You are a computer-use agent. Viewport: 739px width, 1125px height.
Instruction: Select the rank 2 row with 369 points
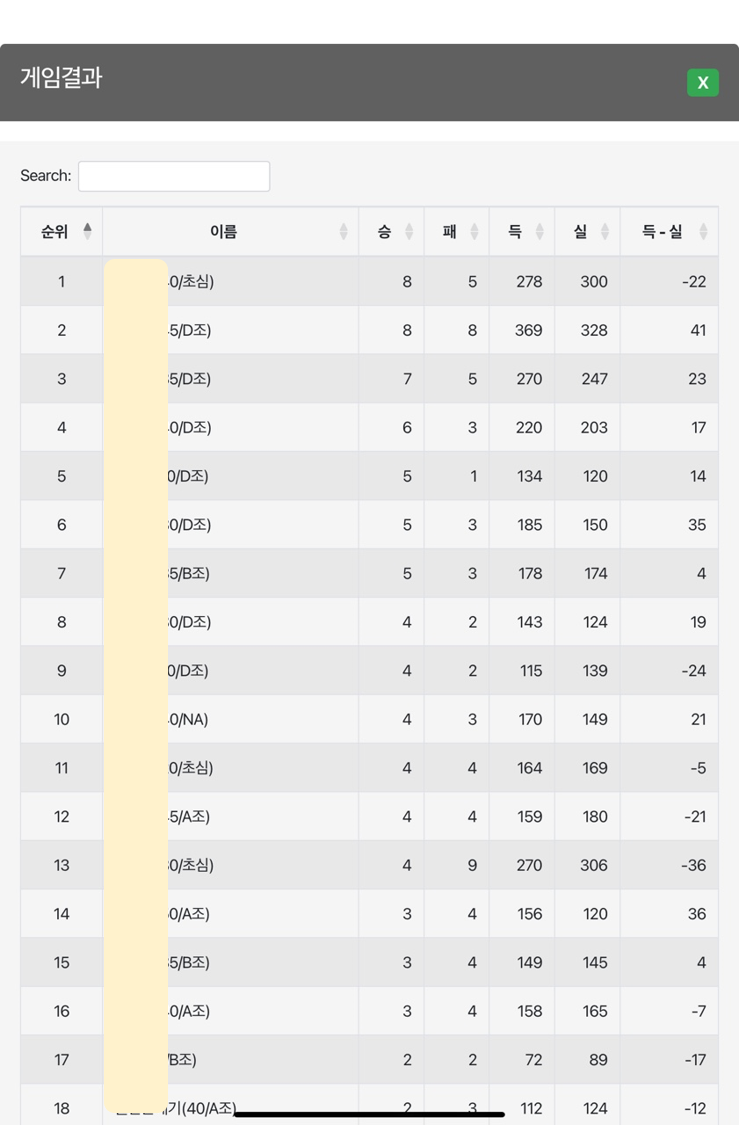pos(370,330)
